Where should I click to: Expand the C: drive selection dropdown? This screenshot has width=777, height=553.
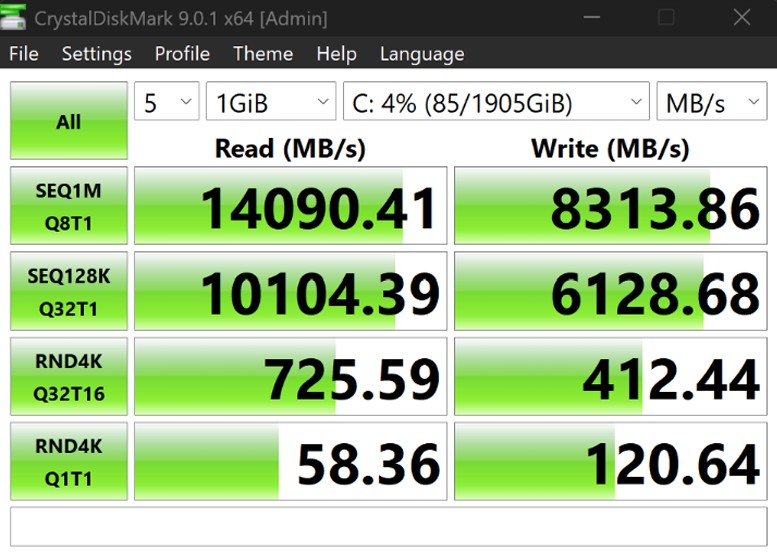496,101
